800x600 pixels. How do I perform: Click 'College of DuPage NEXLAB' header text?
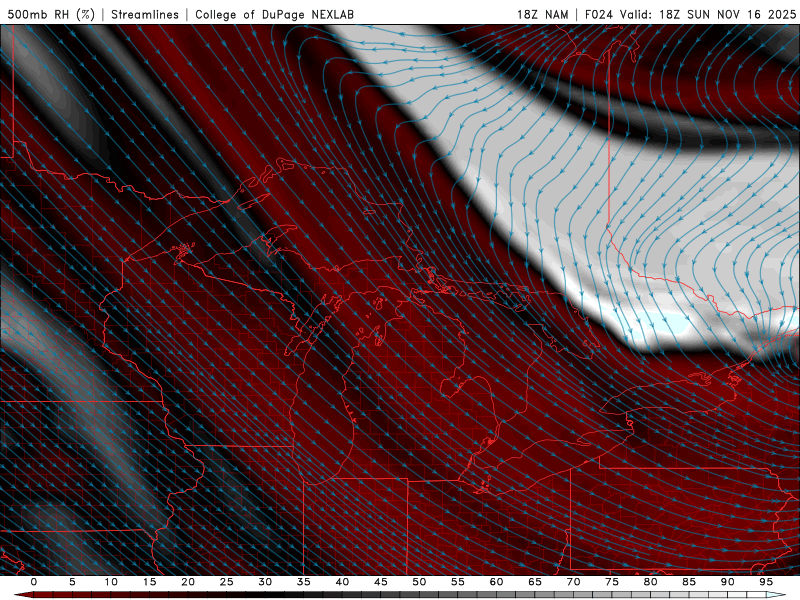pos(274,14)
